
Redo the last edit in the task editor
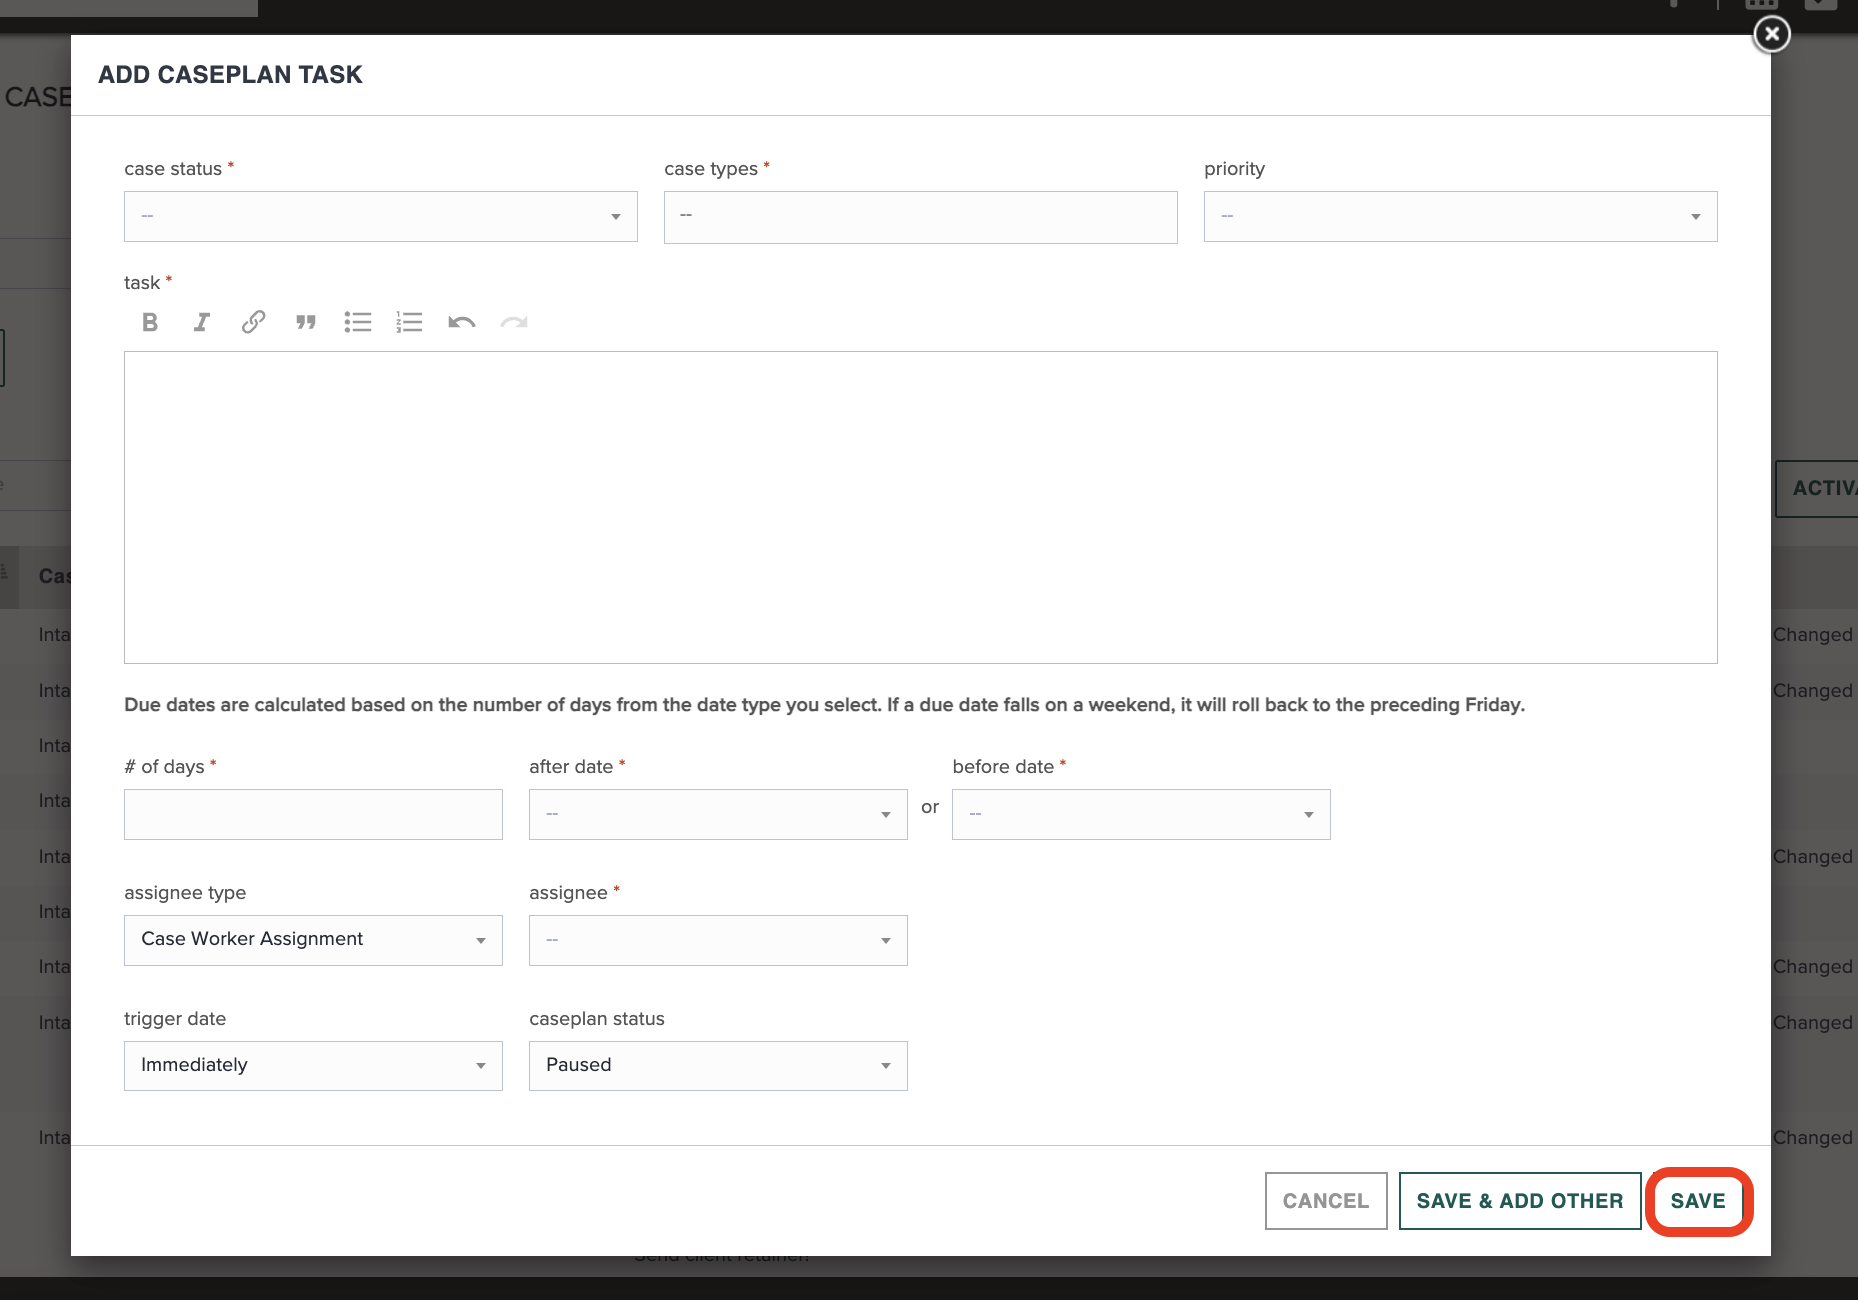coord(513,322)
